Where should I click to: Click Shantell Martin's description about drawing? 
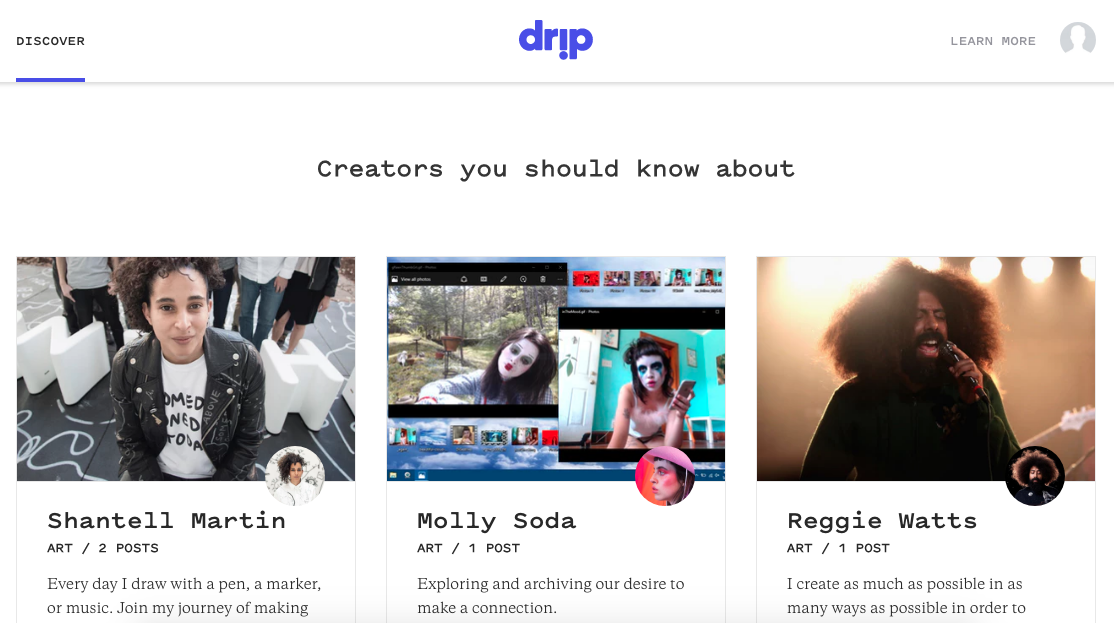184,596
